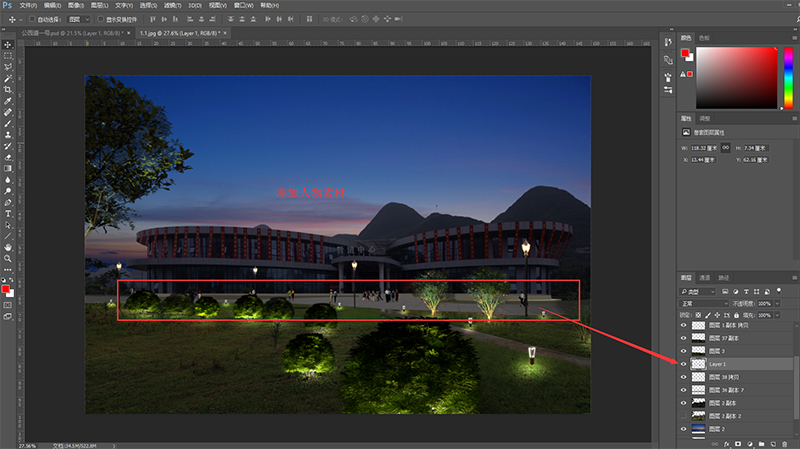Select the Zoom magnifier tool
Image resolution: width=800 pixels, height=449 pixels.
pyautogui.click(x=8, y=258)
